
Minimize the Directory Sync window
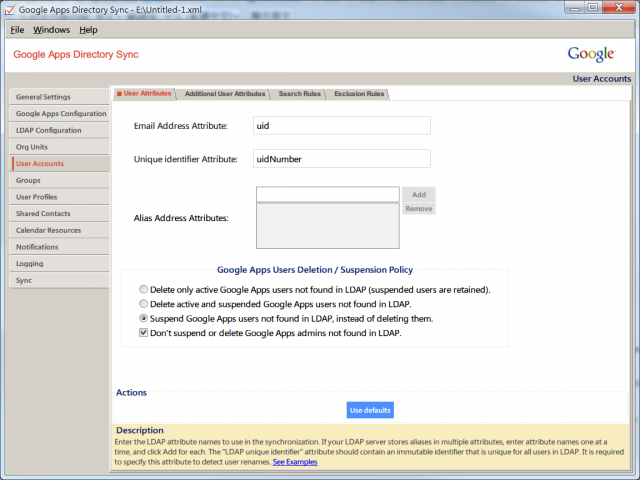(575, 7)
